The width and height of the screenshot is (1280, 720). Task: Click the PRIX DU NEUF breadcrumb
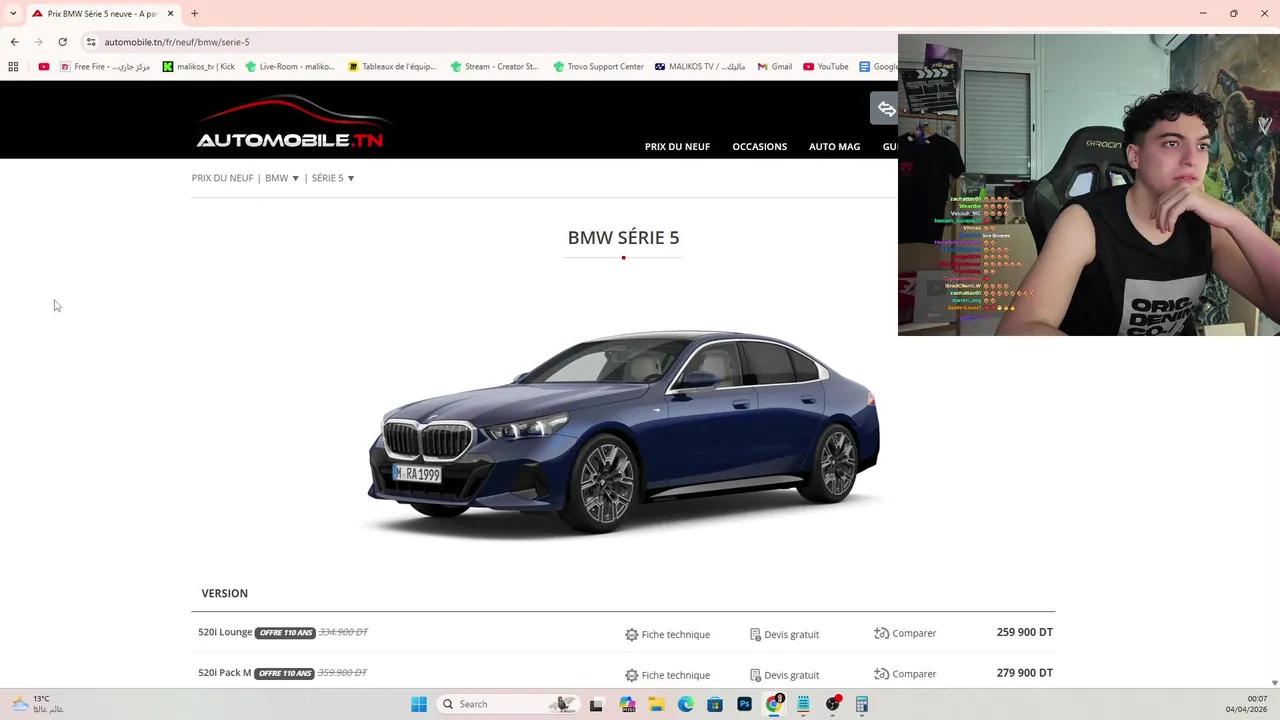[x=222, y=178]
